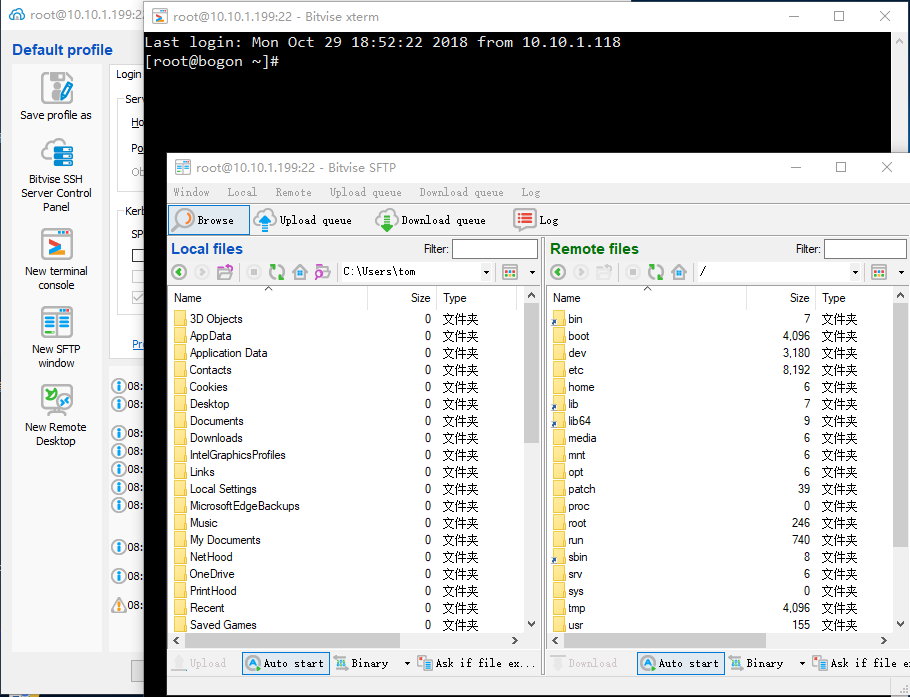Image resolution: width=910 pixels, height=697 pixels.
Task: Click Local files horizontal scrollbar thumb
Action: click(x=292, y=640)
